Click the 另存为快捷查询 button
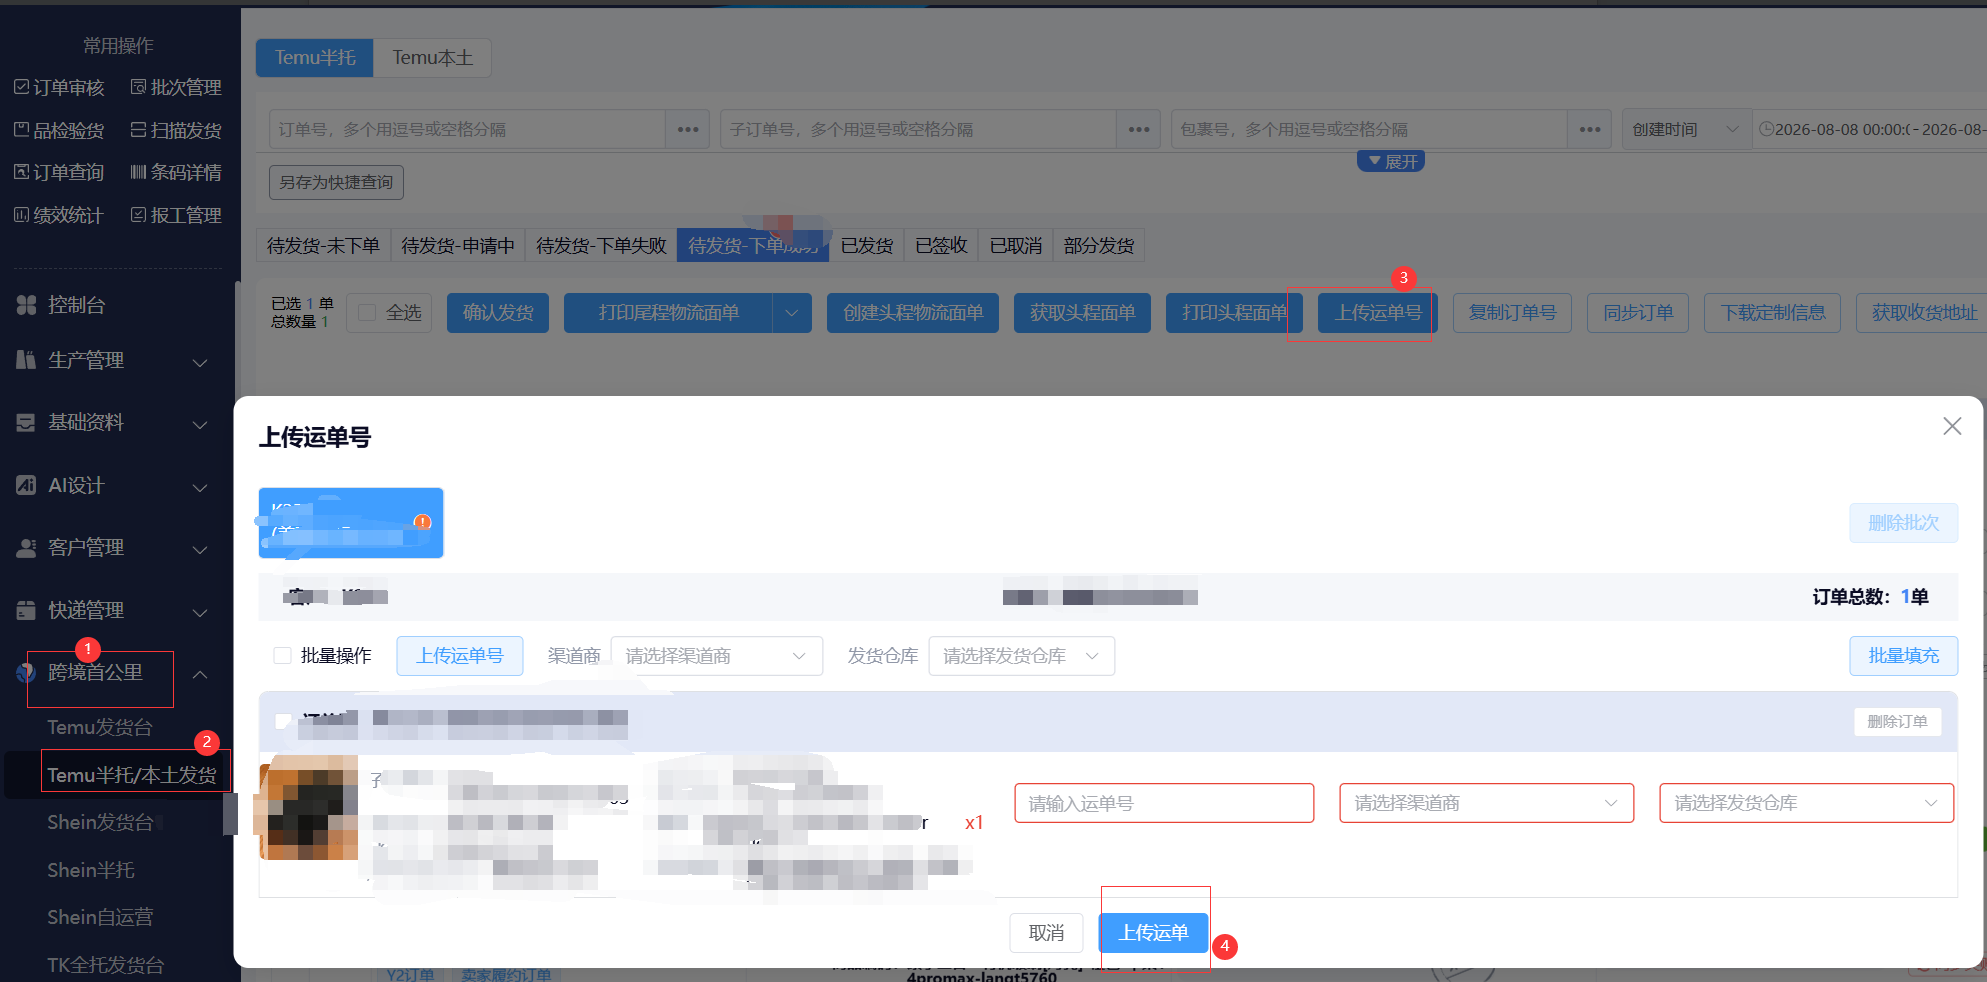 click(x=336, y=182)
